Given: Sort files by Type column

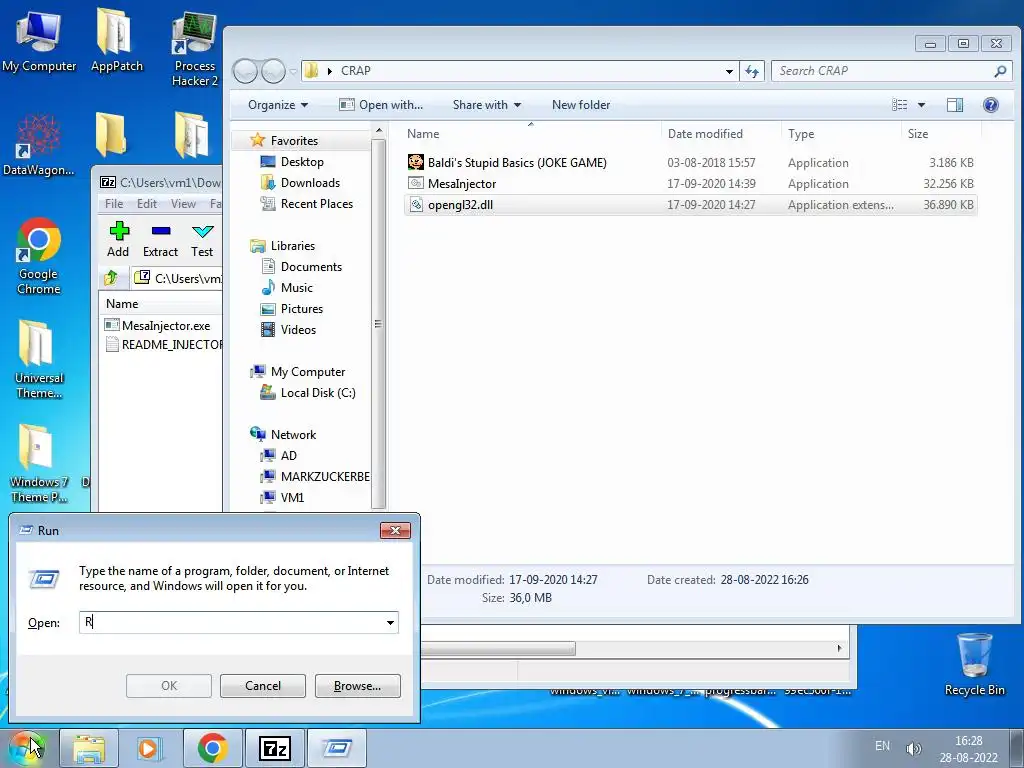Looking at the screenshot, I should [841, 133].
